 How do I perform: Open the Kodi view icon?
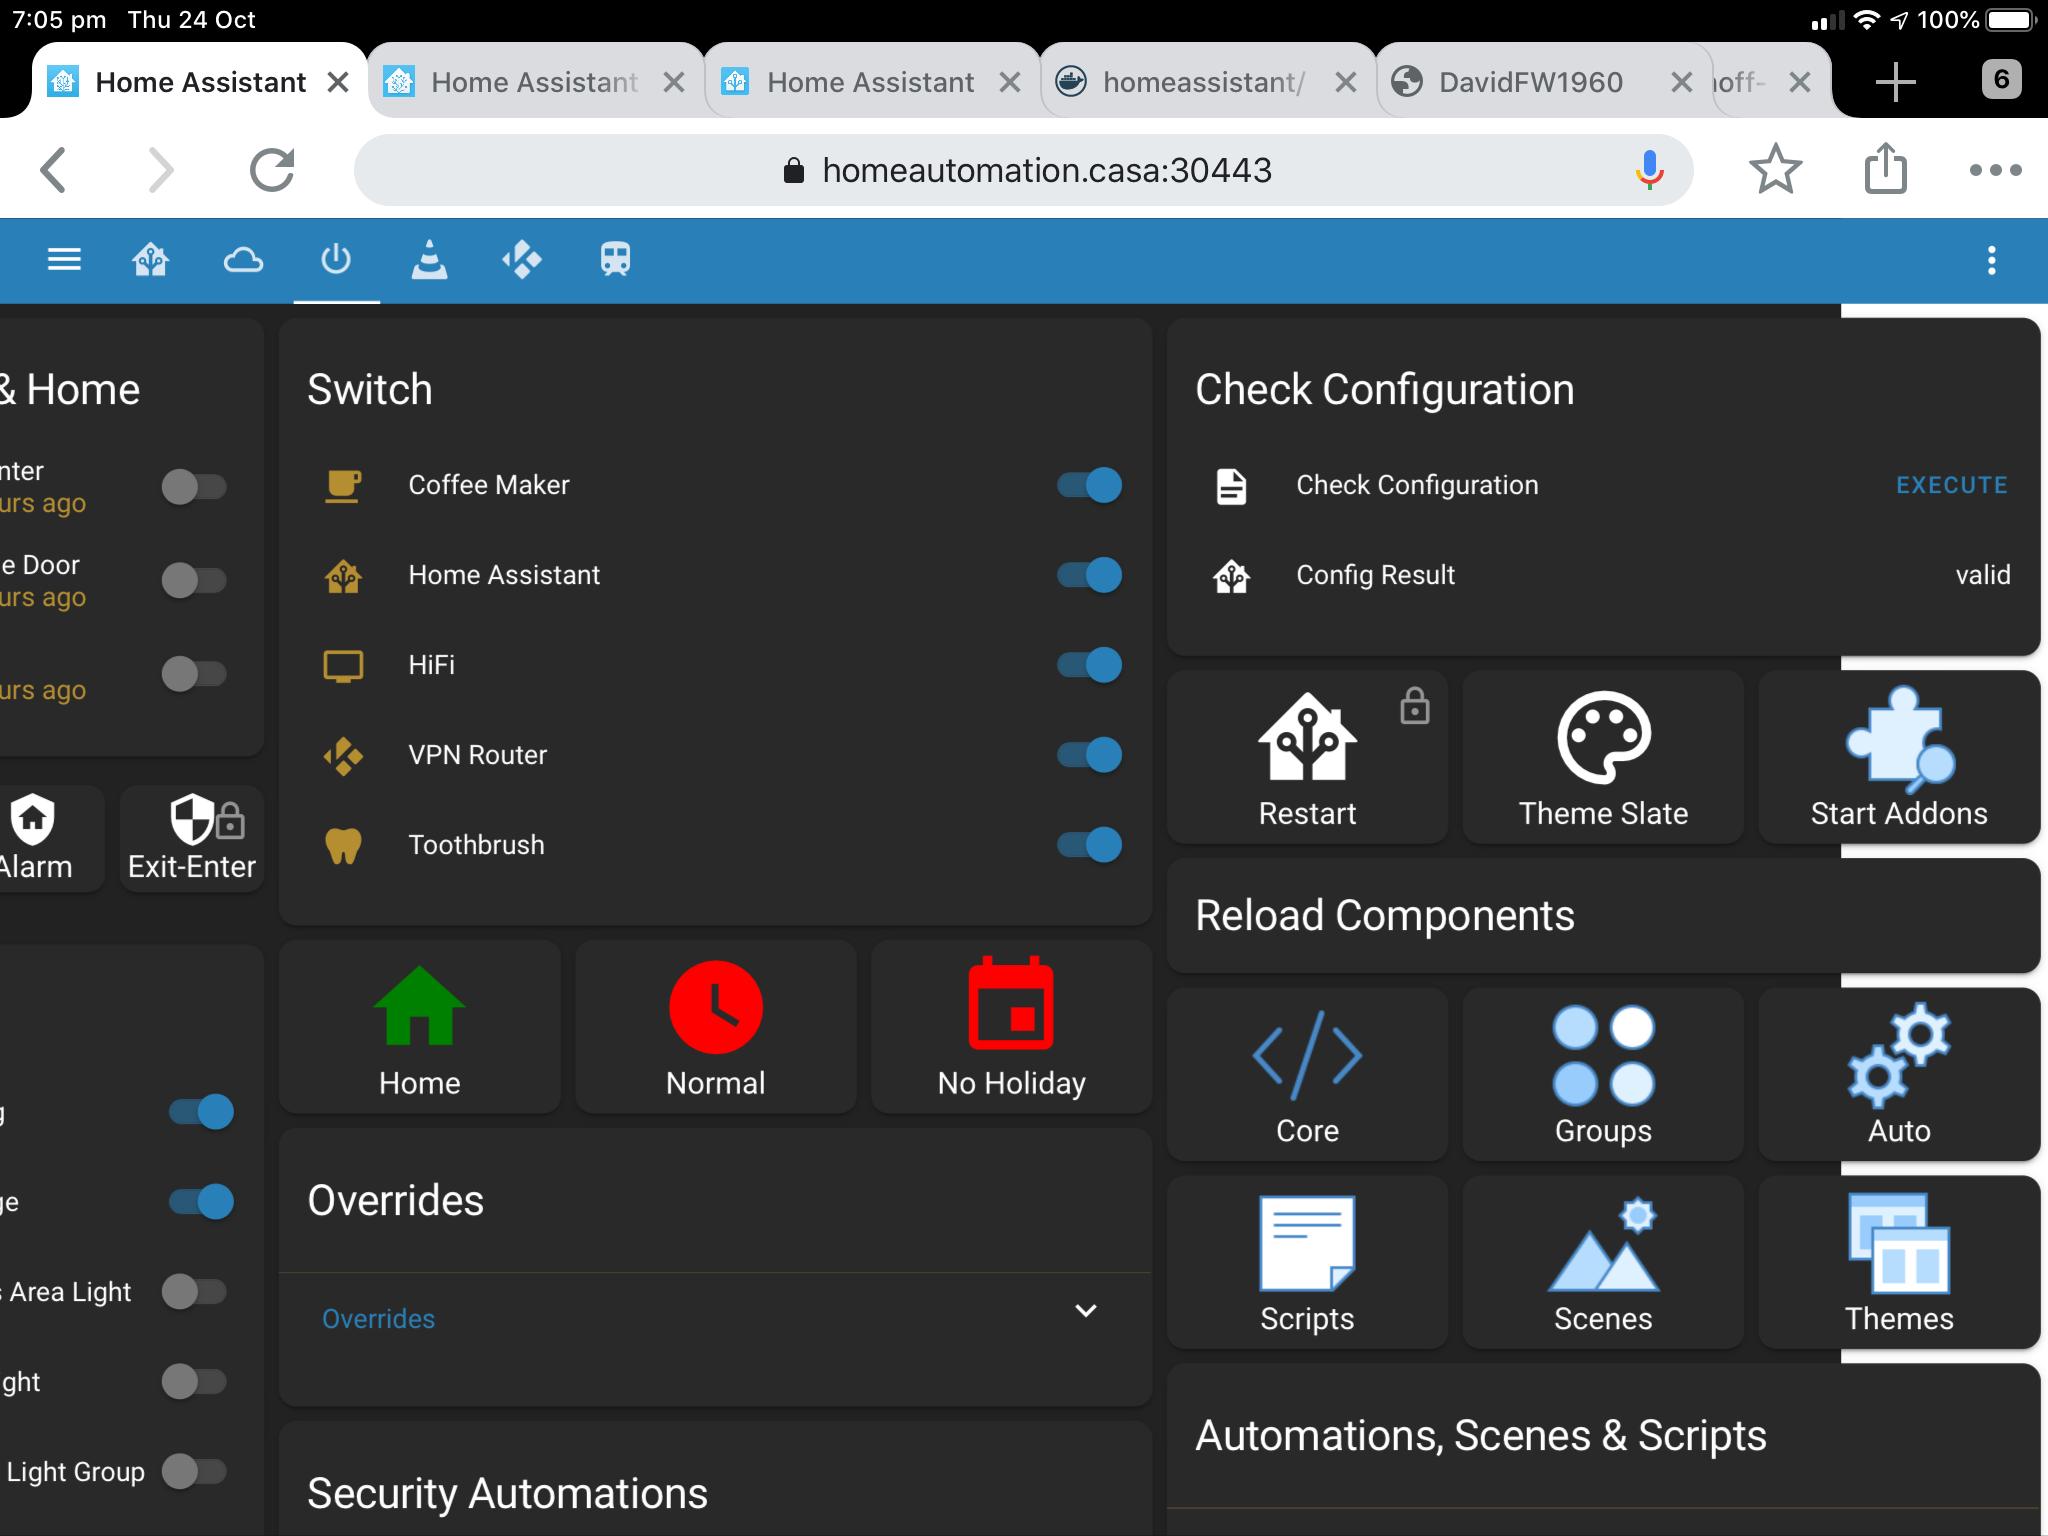pos(523,260)
